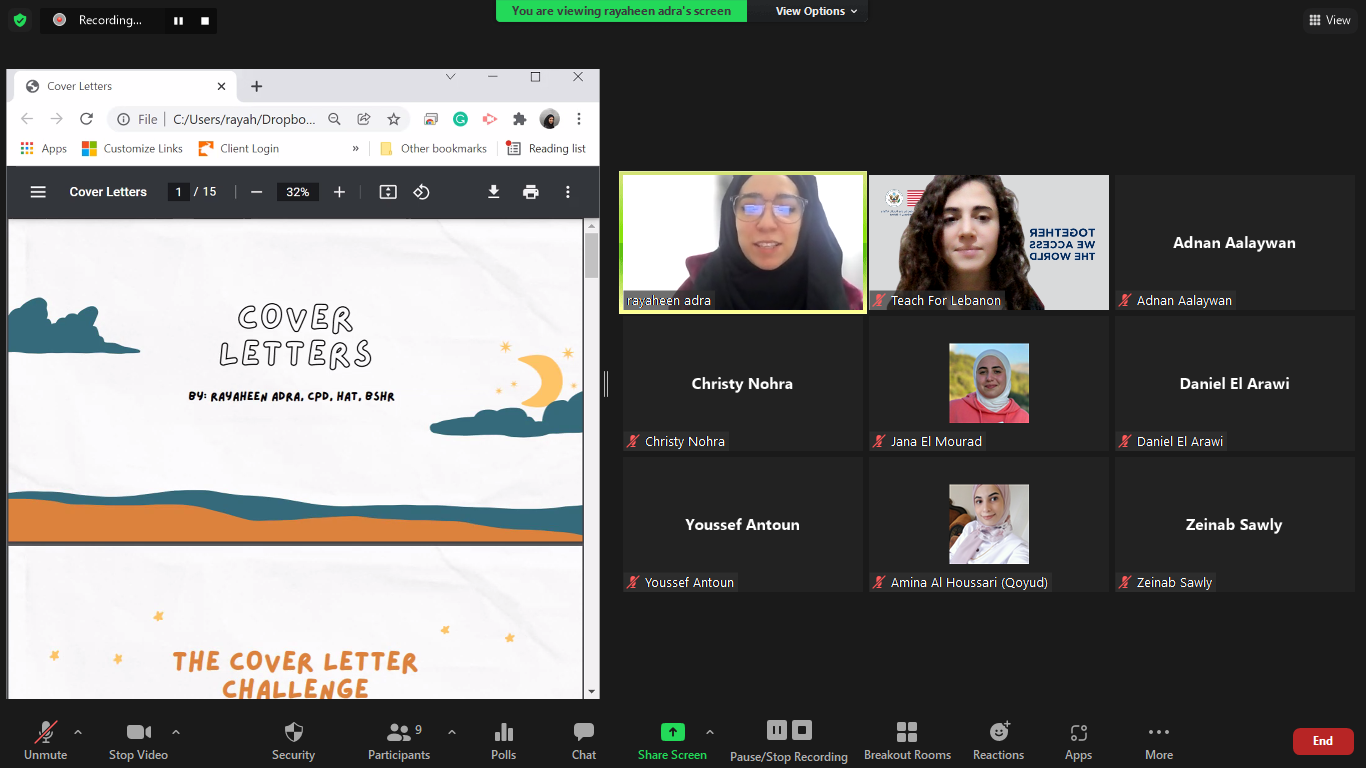Stop recording from top-left recording indicator
This screenshot has width=1366, height=768.
coord(205,20)
